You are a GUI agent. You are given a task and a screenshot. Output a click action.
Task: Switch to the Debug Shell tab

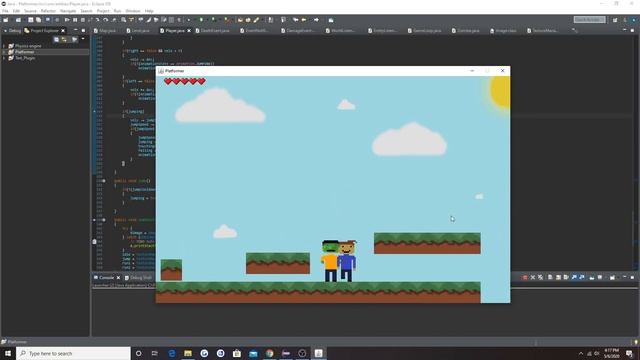tap(138, 278)
